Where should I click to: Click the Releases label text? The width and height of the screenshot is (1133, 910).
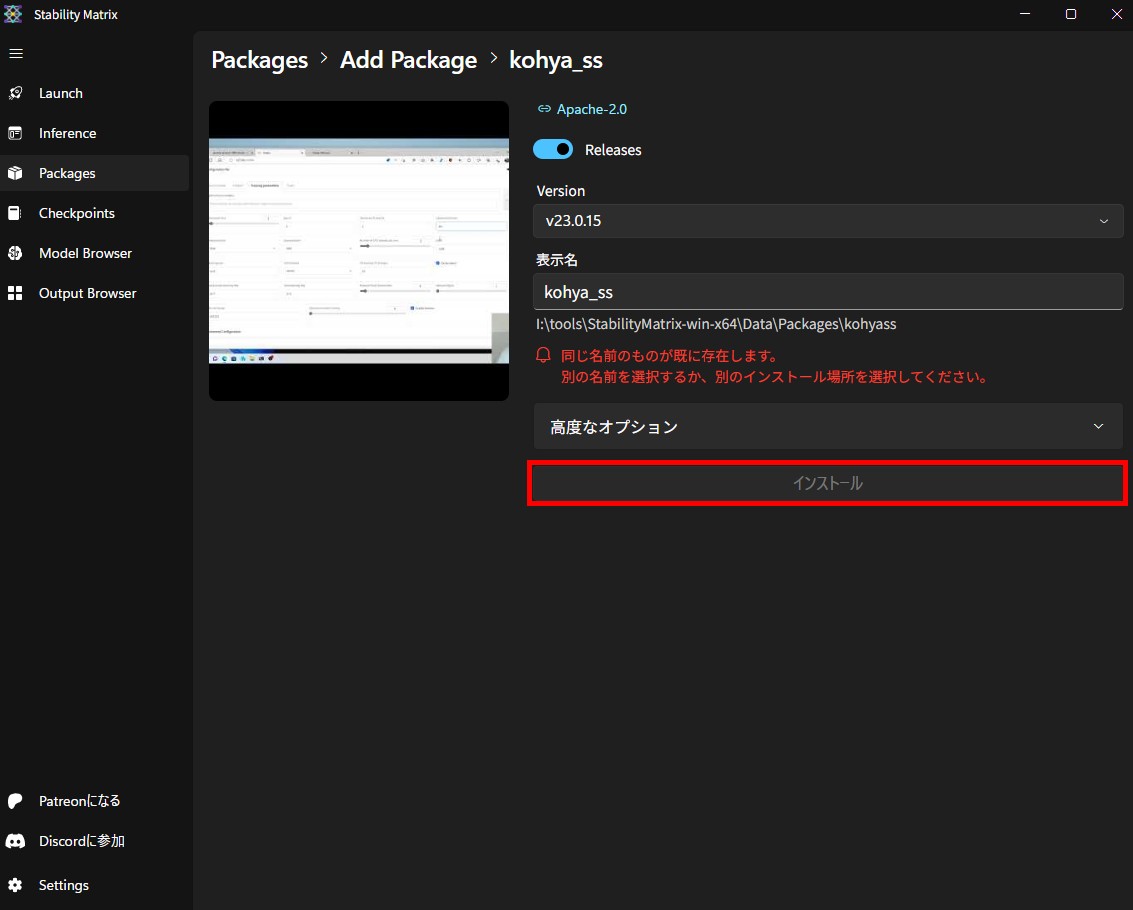pos(613,150)
